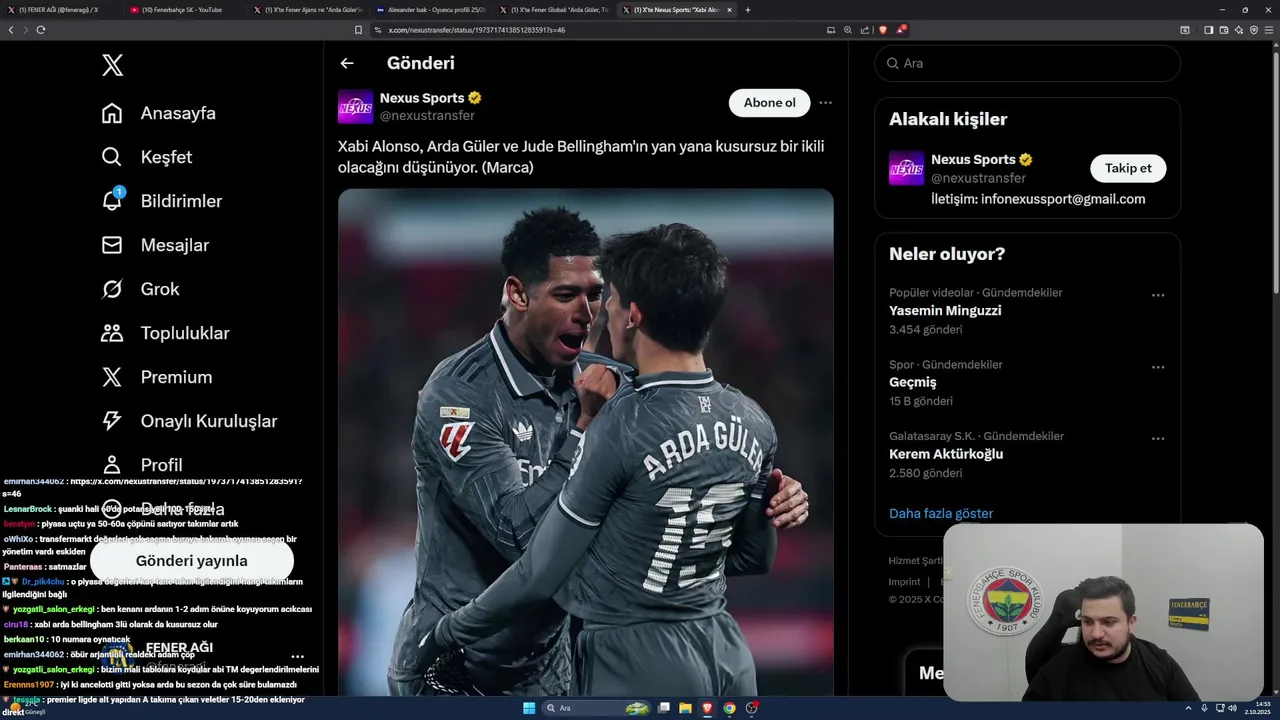Open the Yasemin Minguzzi trend
Viewport: 1280px width, 720px height.
click(945, 311)
